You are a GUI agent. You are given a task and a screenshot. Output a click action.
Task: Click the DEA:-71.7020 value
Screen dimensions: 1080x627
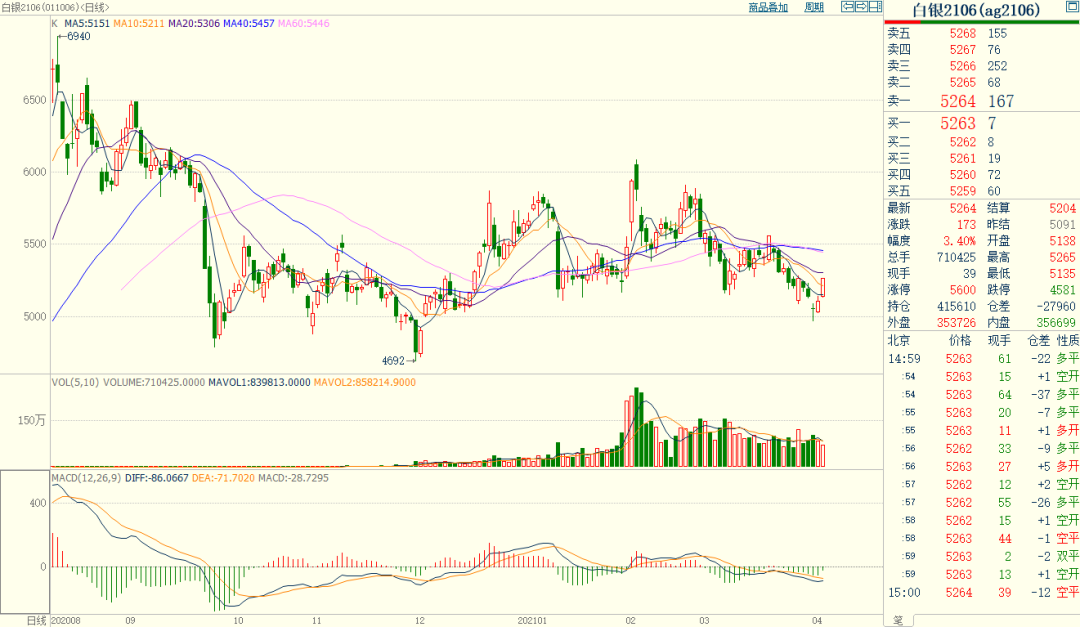pos(223,477)
